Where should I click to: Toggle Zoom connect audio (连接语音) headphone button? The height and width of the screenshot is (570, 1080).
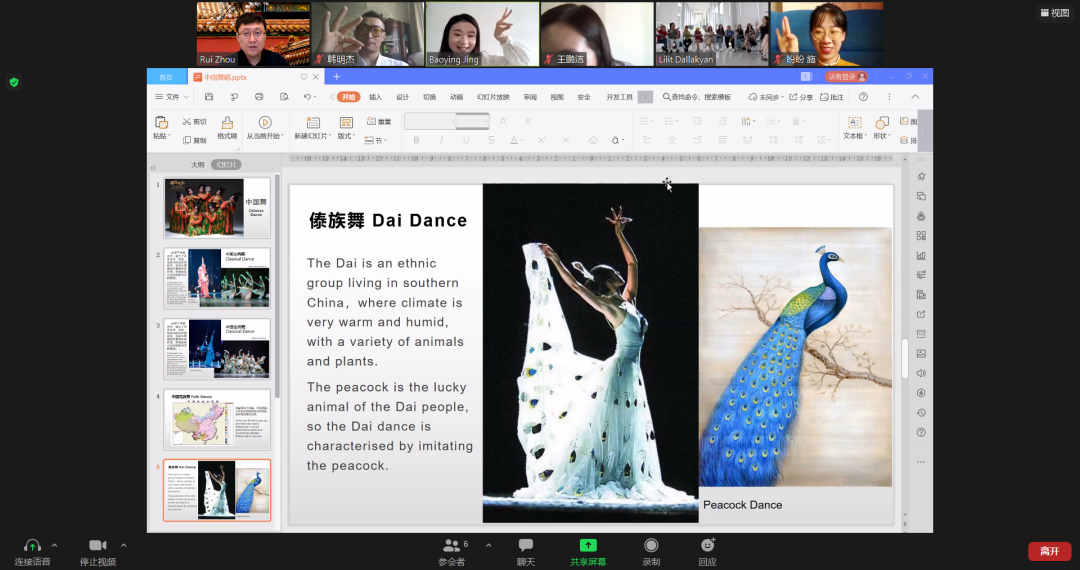coord(32,552)
